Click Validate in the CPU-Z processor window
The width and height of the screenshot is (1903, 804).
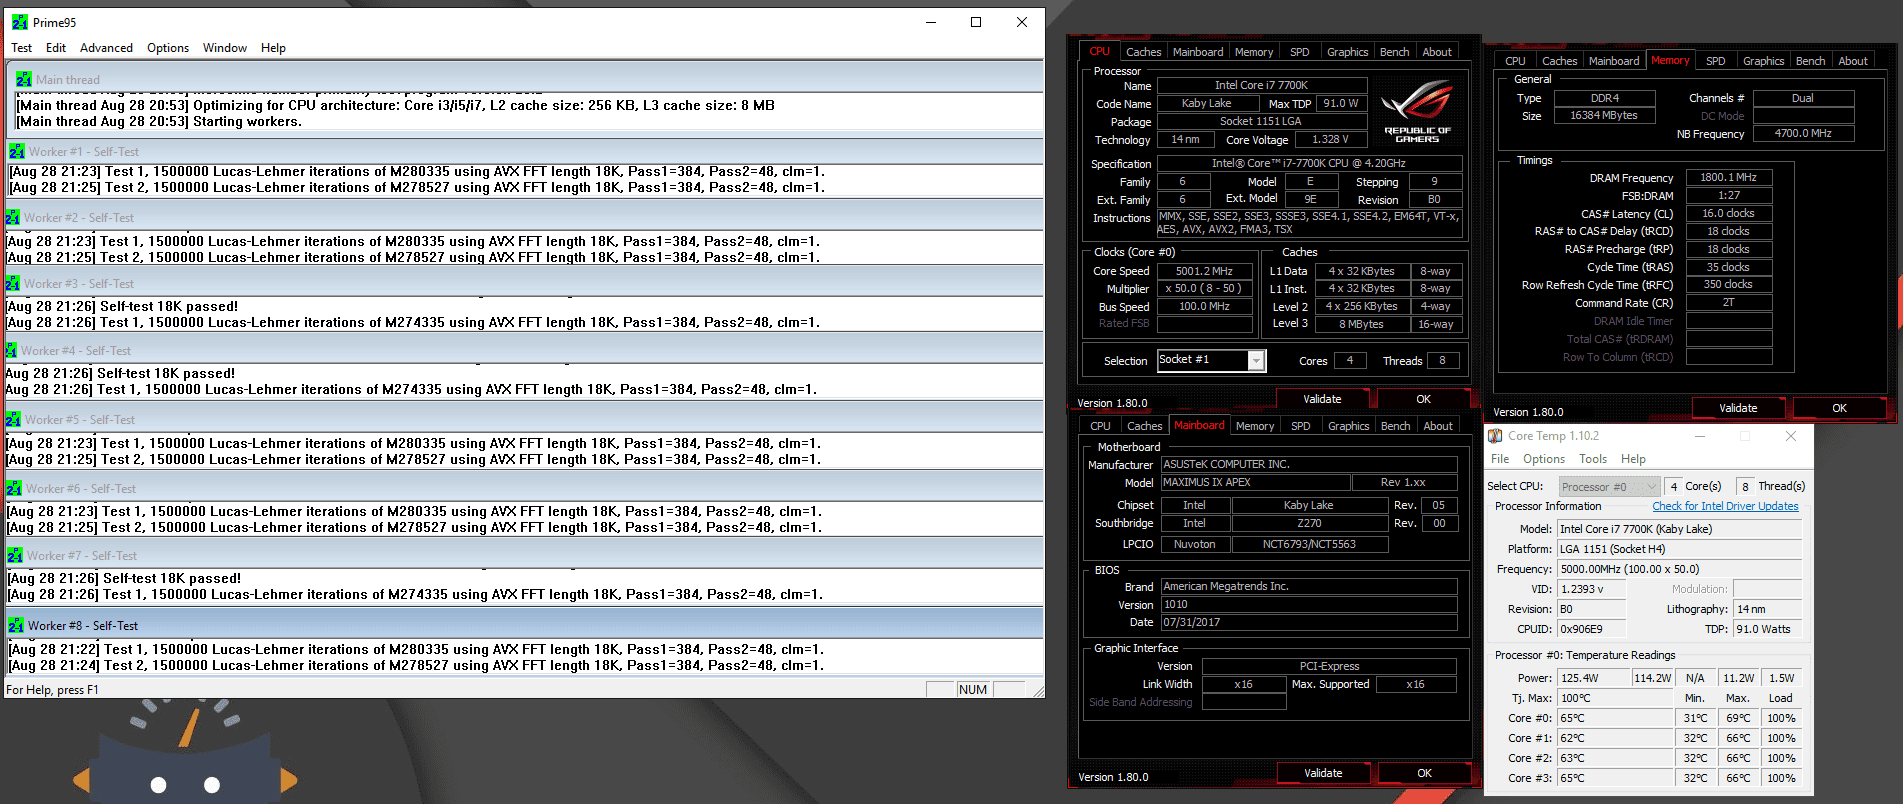tap(1322, 399)
